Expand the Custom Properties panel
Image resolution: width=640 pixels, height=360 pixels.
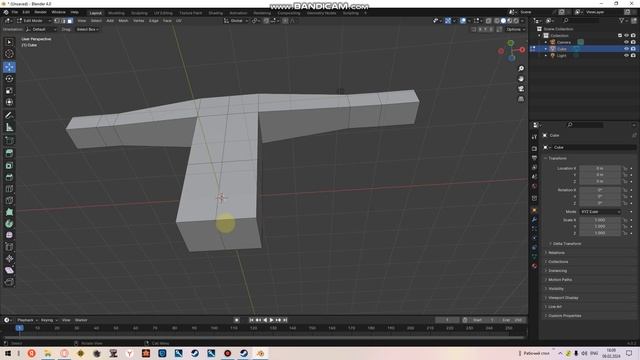[x=563, y=316]
